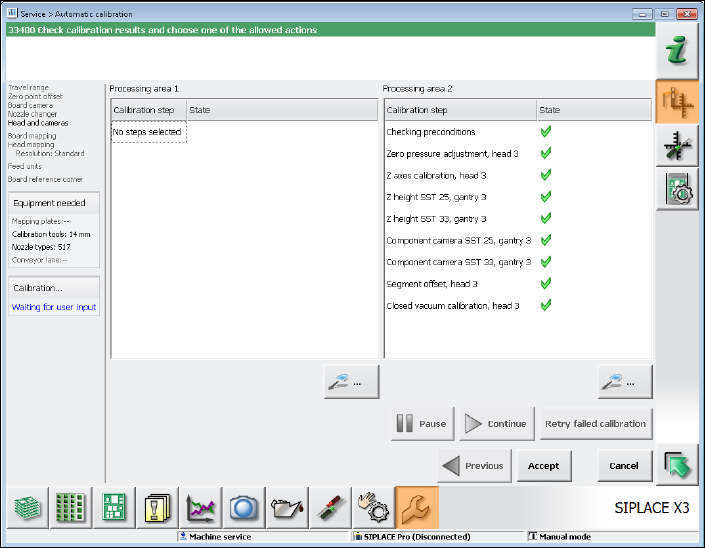Select 'Z height SST 25, gantry 3' row

point(518,197)
